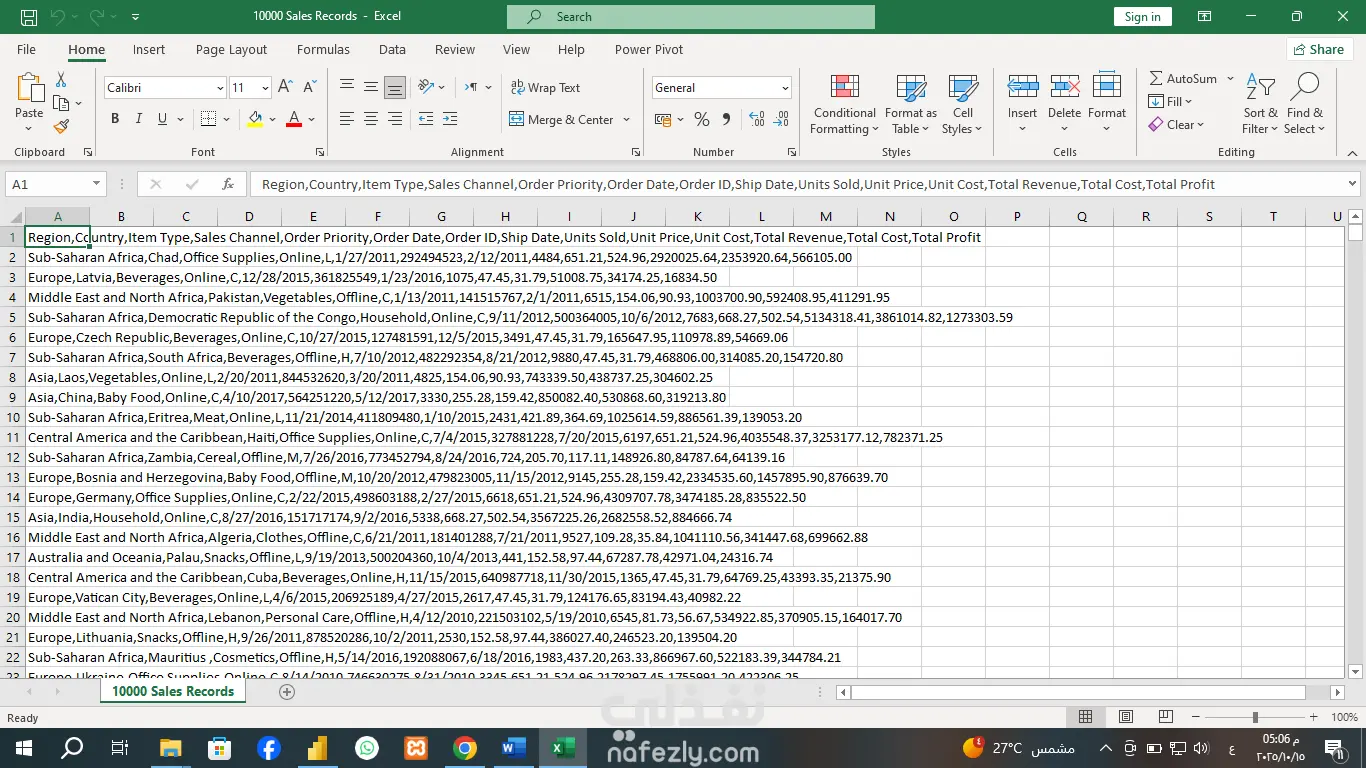Click the Increase Decimal icon

point(756,119)
